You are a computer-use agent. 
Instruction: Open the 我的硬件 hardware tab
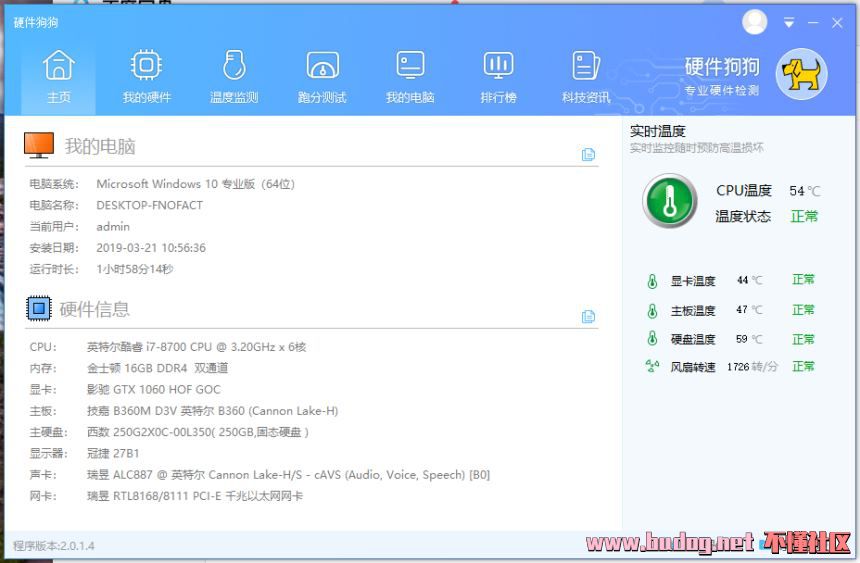[146, 77]
